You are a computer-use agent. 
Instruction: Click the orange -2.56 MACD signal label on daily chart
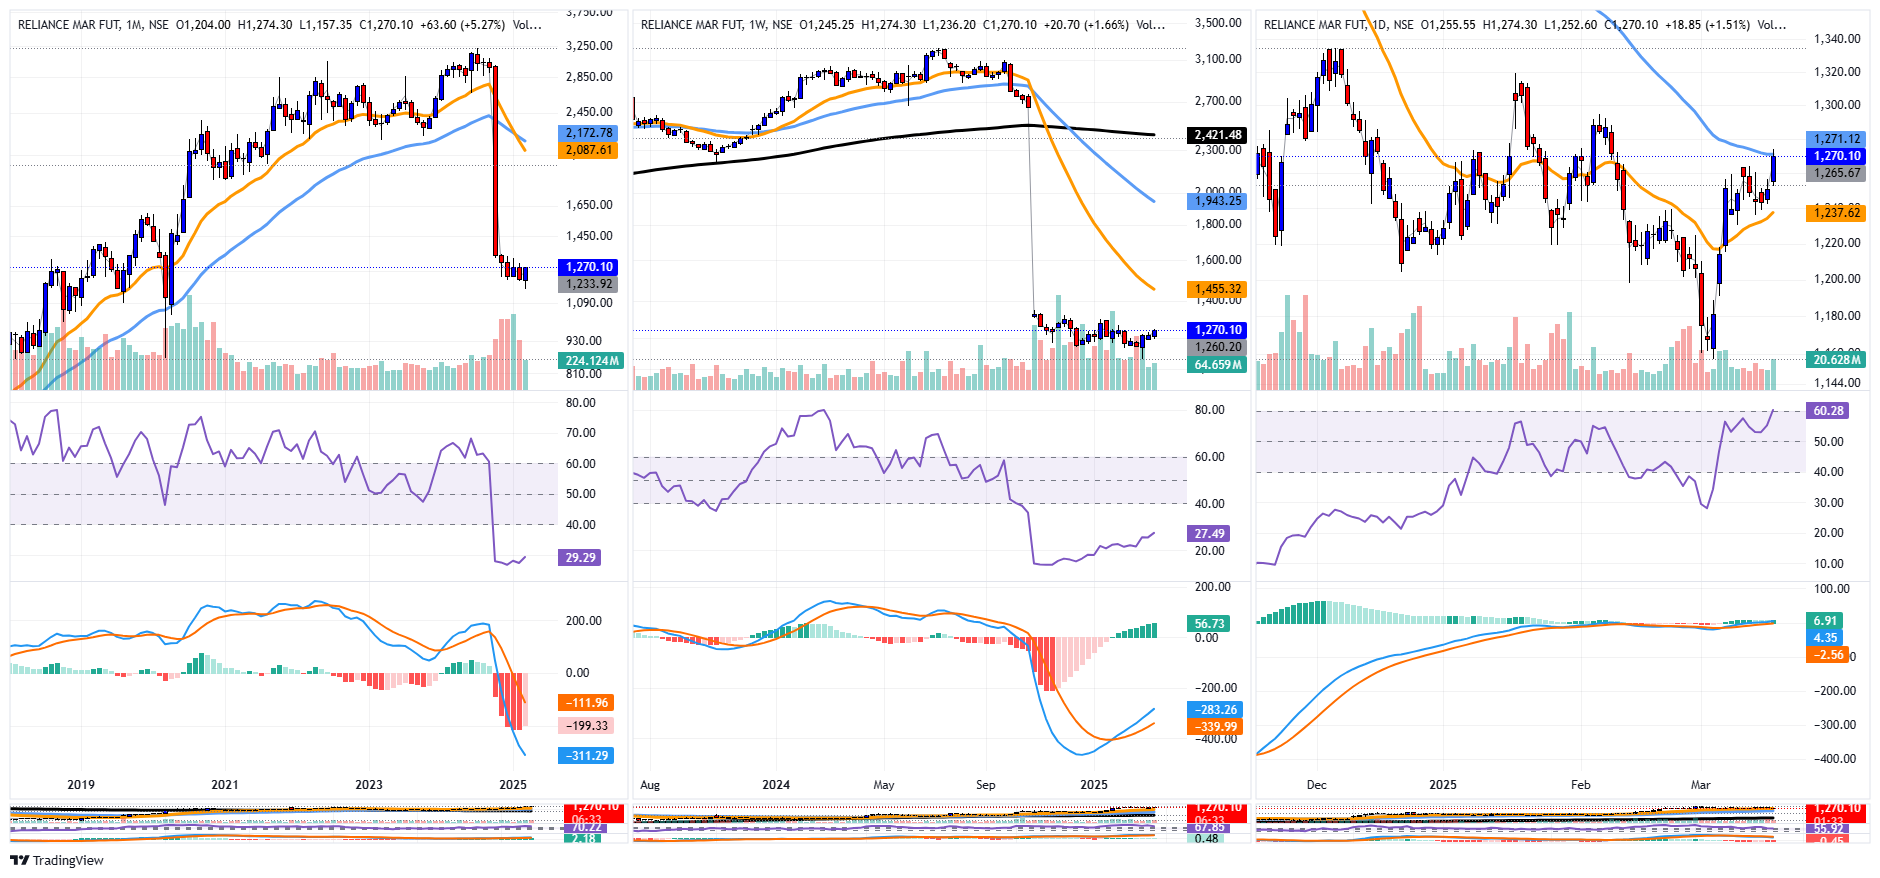pyautogui.click(x=1827, y=655)
